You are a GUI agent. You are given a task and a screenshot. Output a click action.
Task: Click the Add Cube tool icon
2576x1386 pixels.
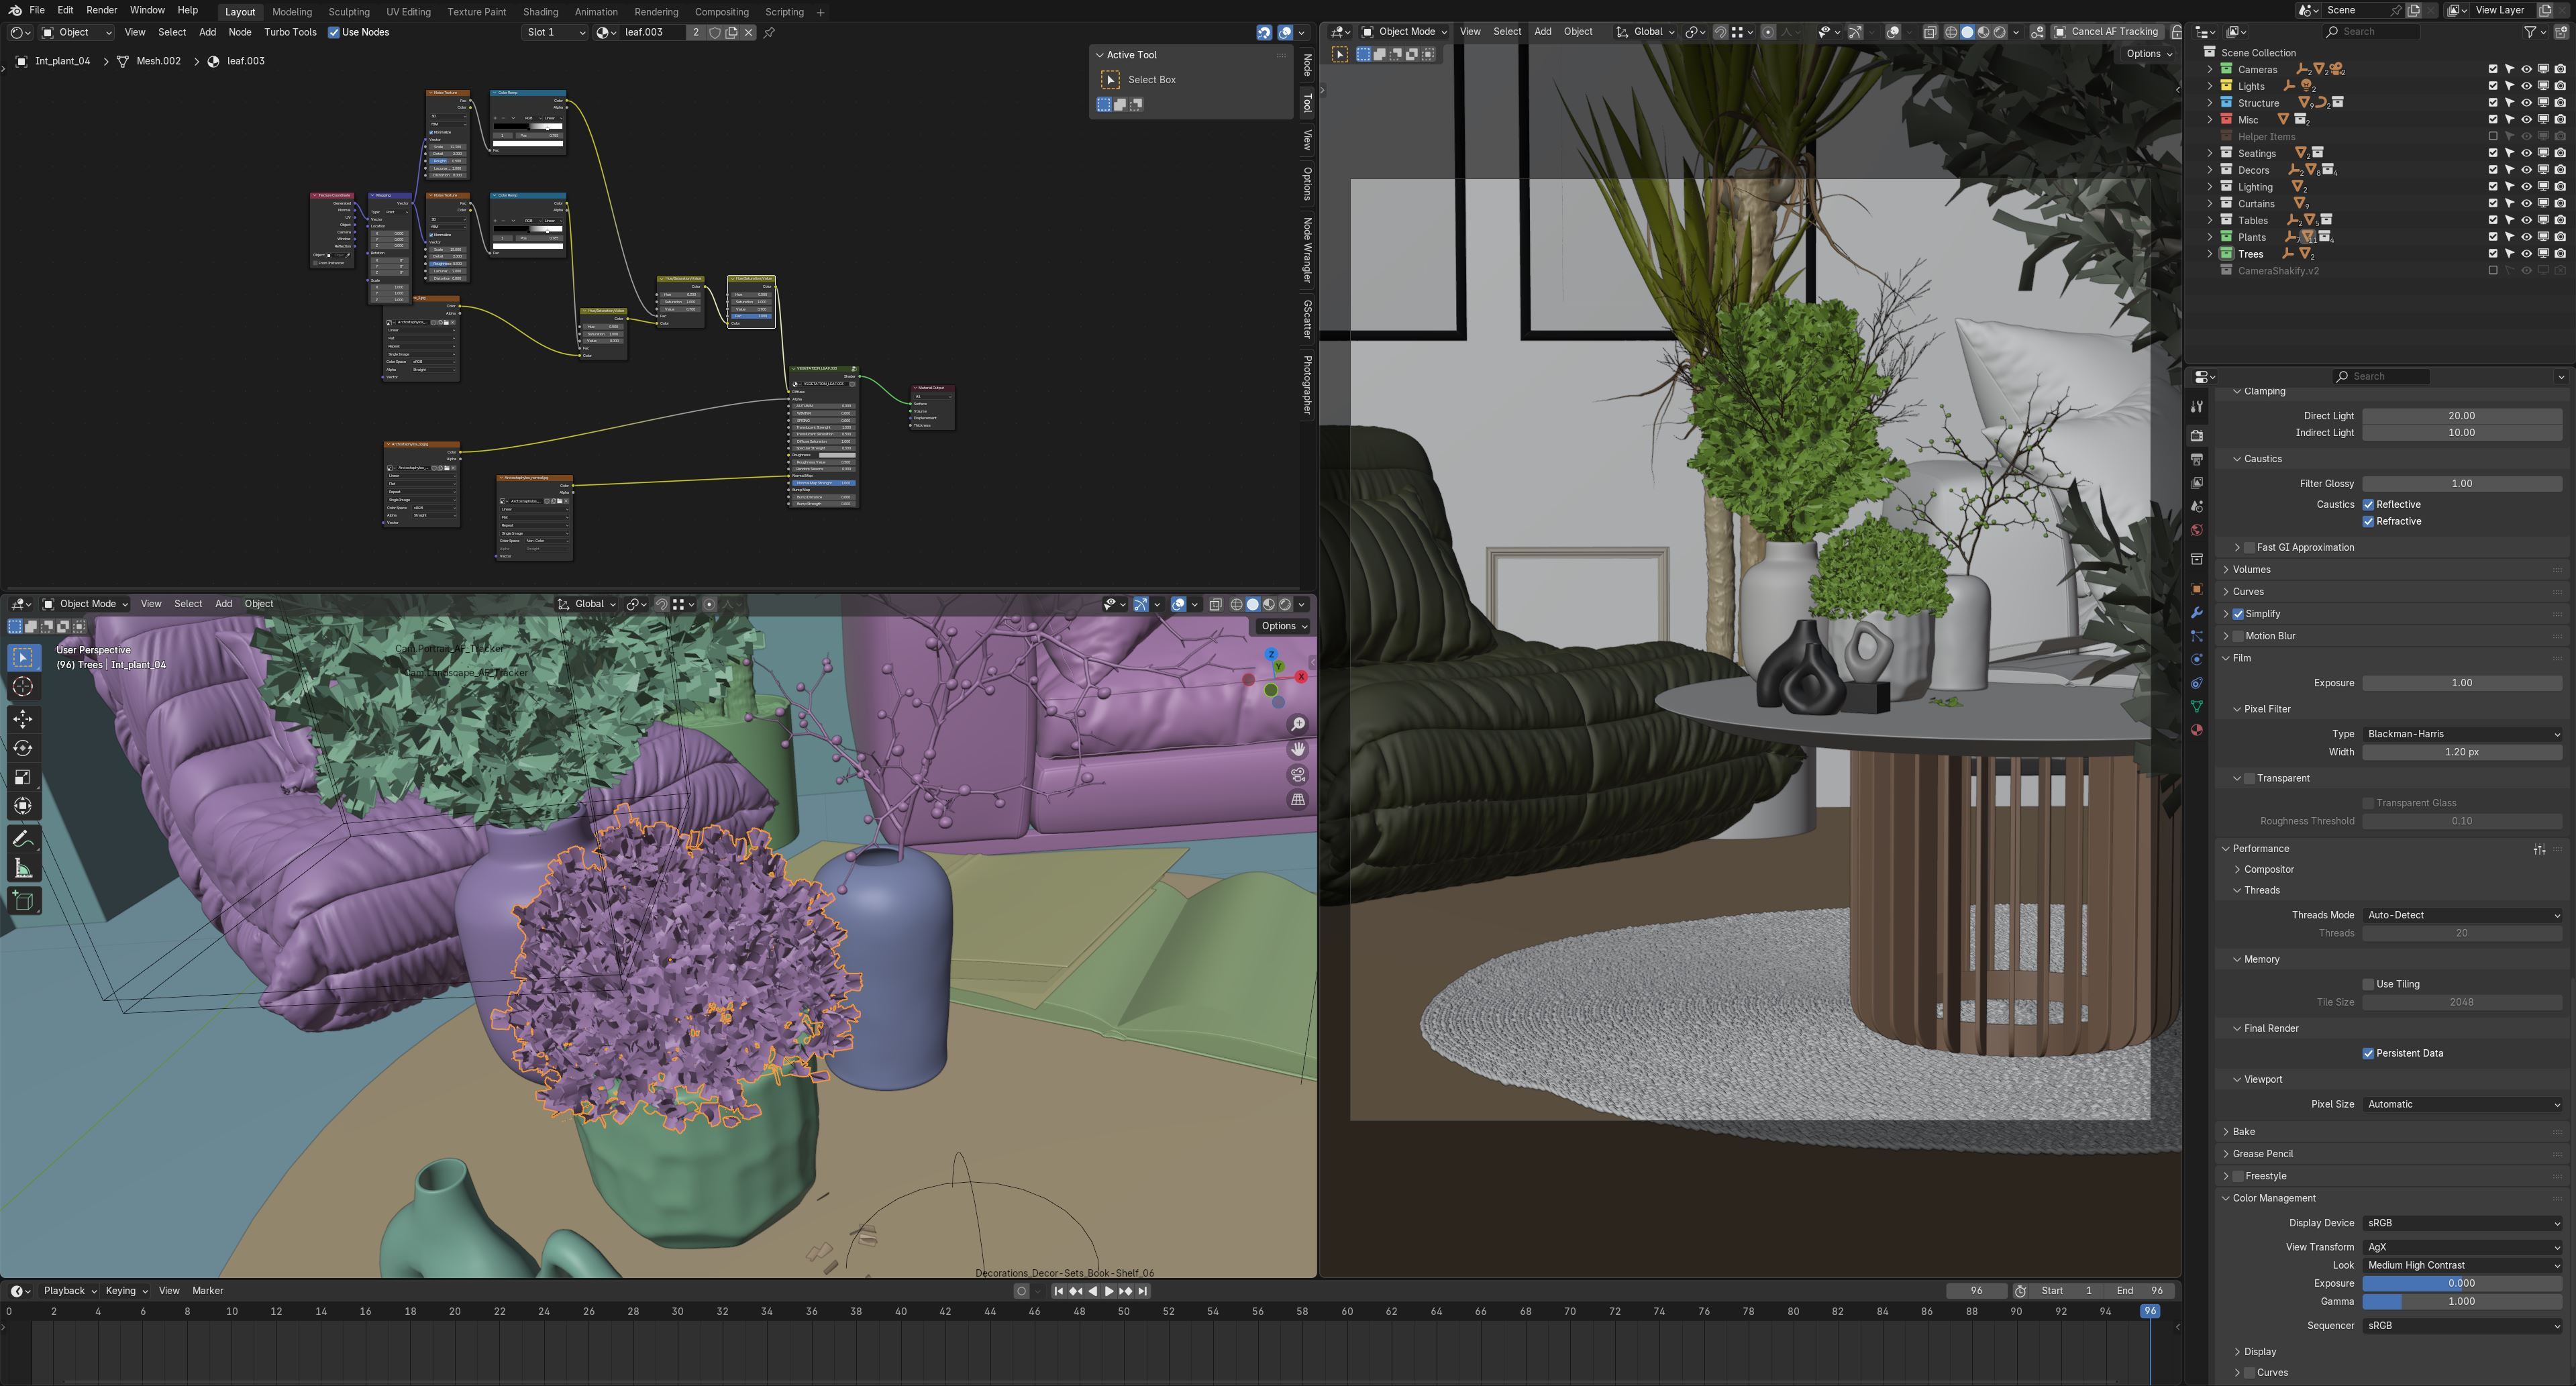(23, 901)
